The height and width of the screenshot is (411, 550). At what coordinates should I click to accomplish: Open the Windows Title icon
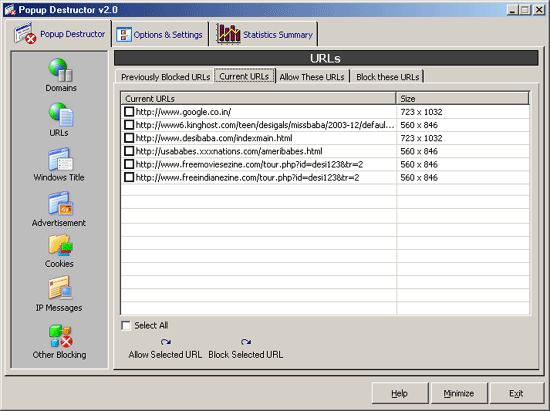(60, 159)
